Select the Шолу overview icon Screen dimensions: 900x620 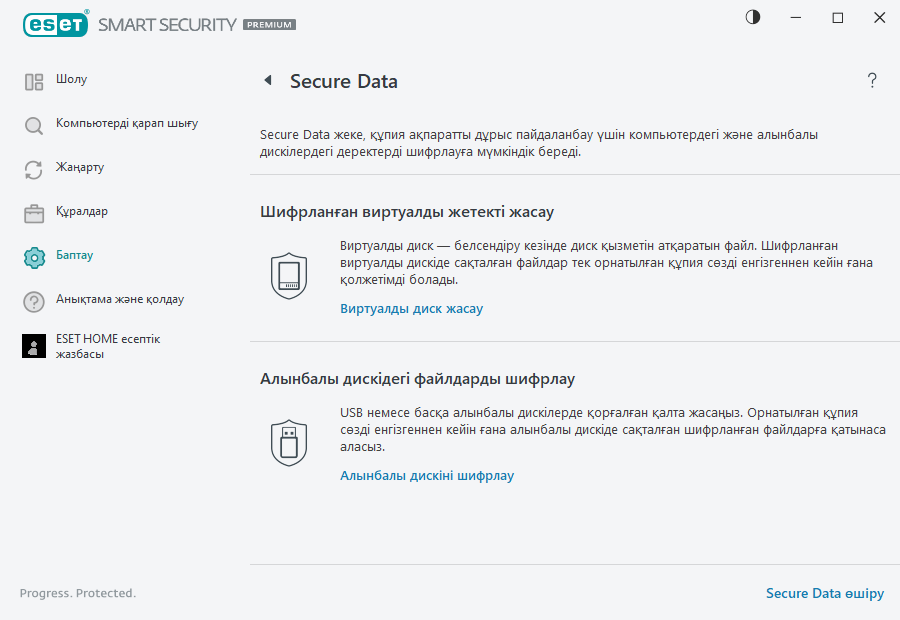coord(33,79)
